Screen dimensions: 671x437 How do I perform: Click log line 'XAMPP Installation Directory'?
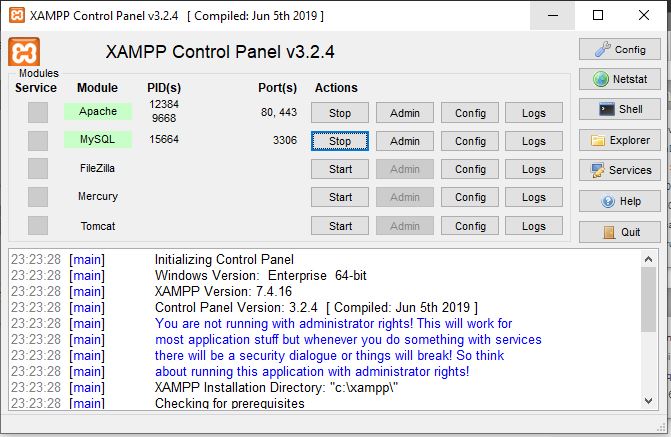276,387
